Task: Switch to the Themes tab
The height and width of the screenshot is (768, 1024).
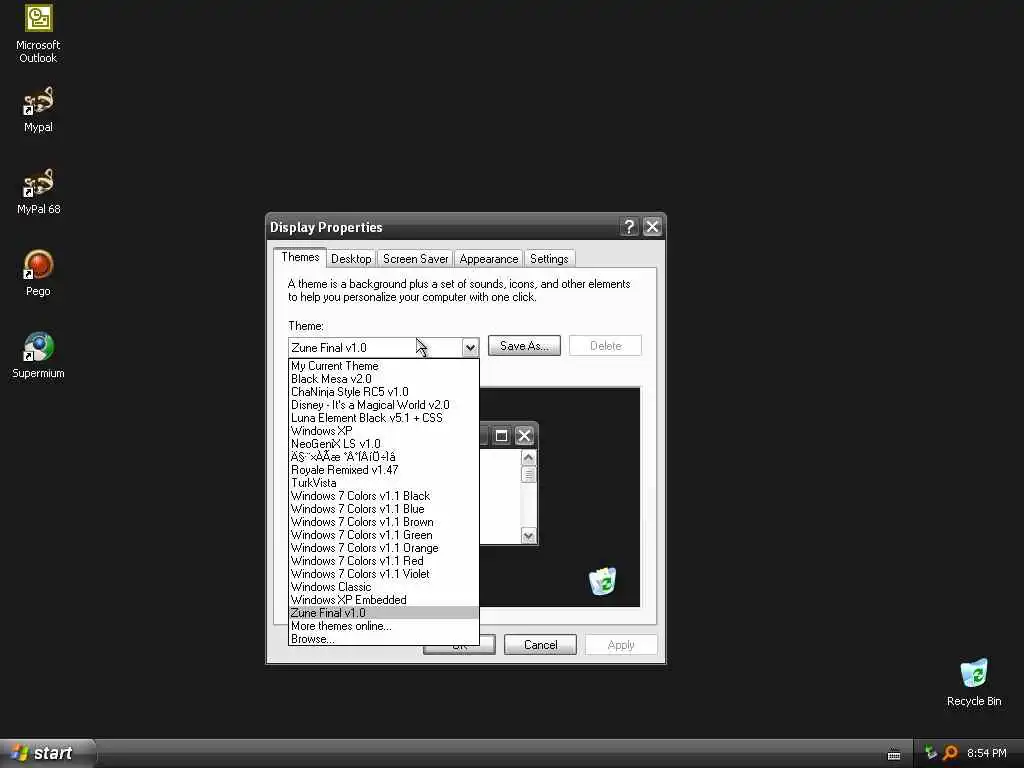Action: 300,257
